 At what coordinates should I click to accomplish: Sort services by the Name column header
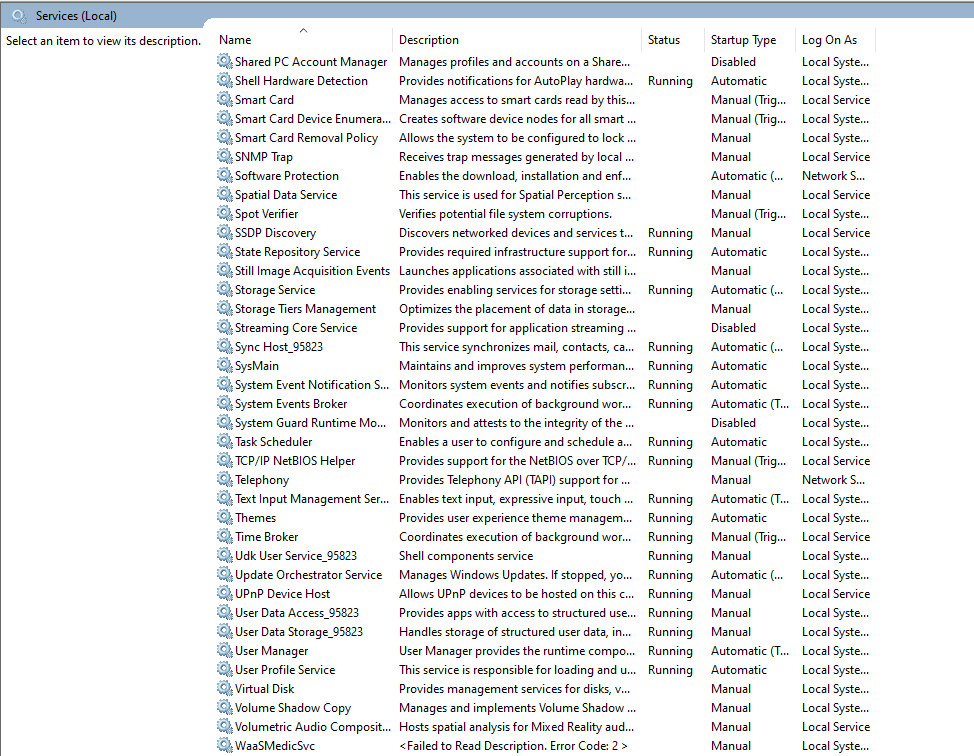tap(235, 40)
